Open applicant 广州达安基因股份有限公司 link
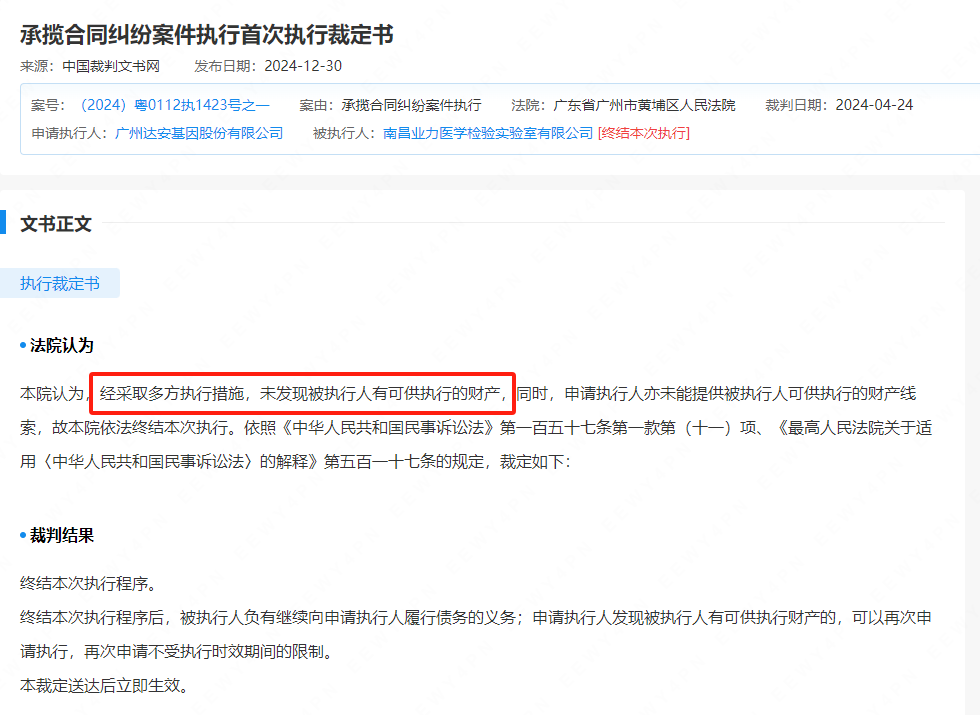Viewport: 980px width, 715px height. point(199,133)
